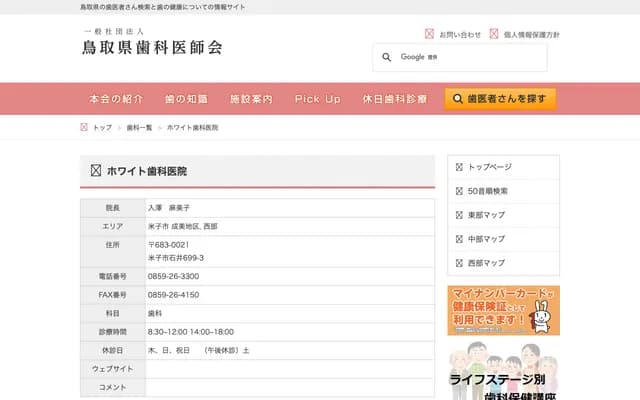Click the icon beside 個人情報保護方針
The width and height of the screenshot is (640, 400).
494,34
